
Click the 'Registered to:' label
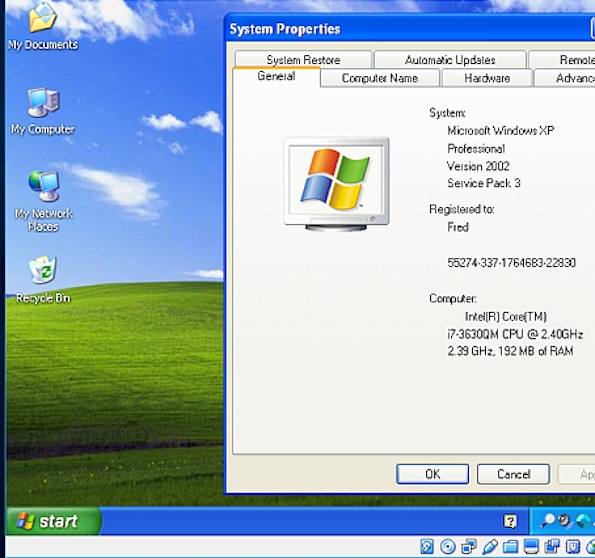pos(462,209)
